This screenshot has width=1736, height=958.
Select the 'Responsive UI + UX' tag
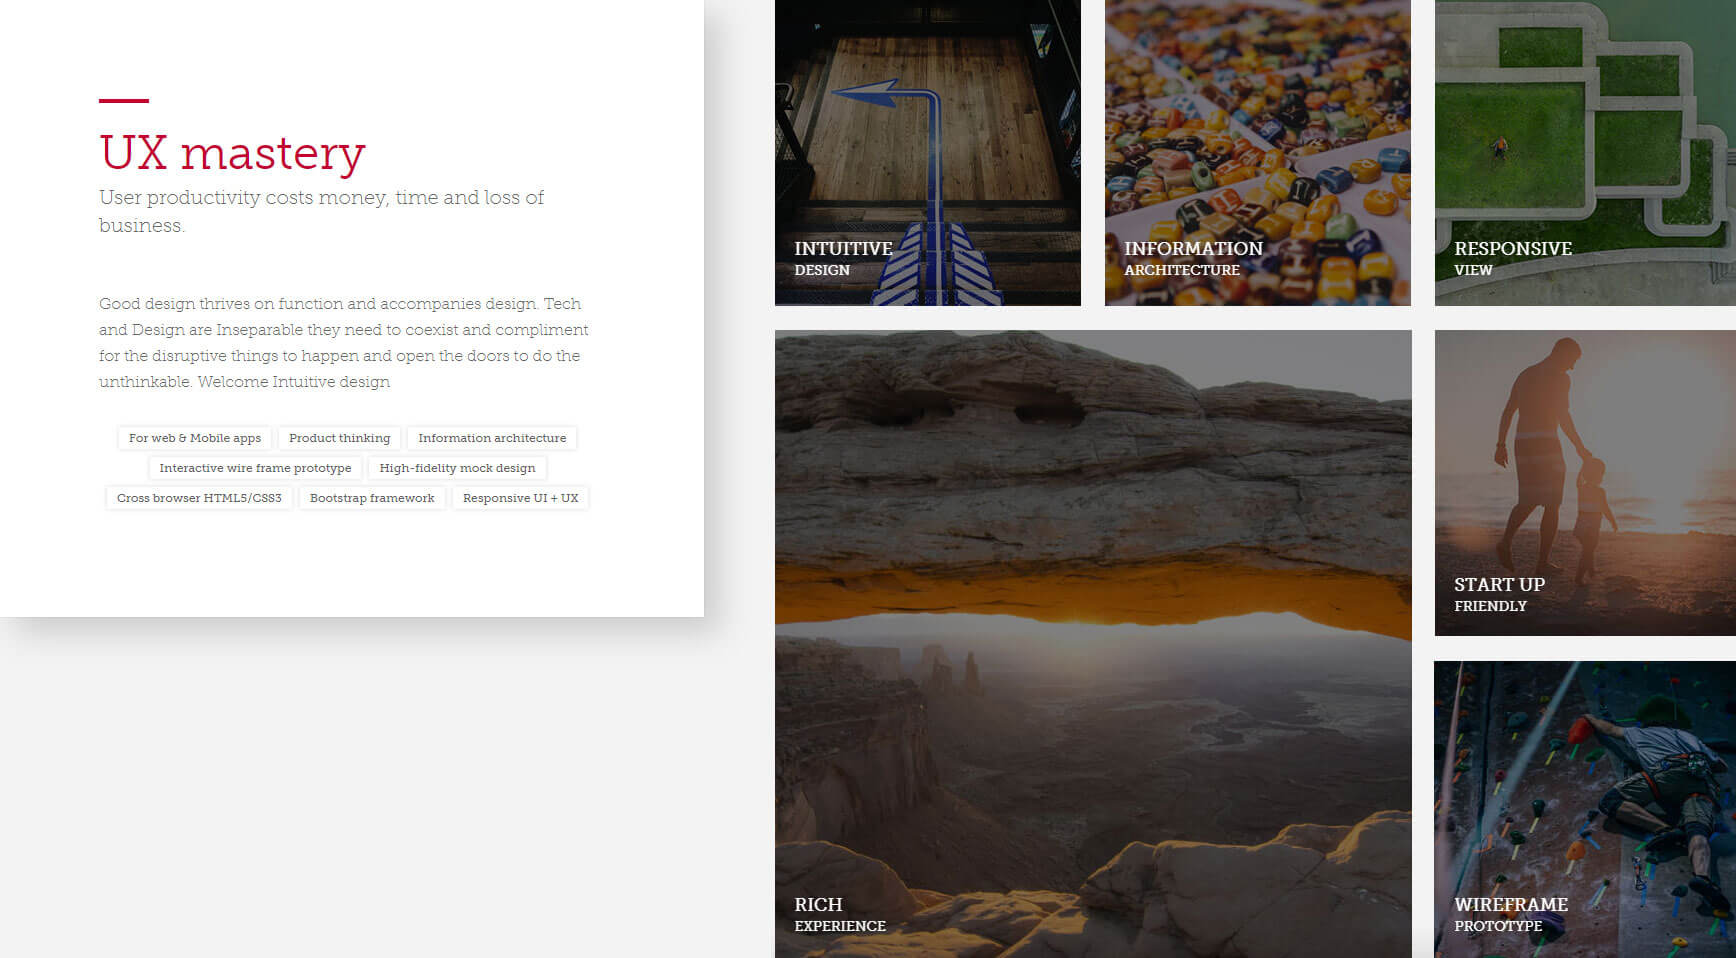click(520, 498)
